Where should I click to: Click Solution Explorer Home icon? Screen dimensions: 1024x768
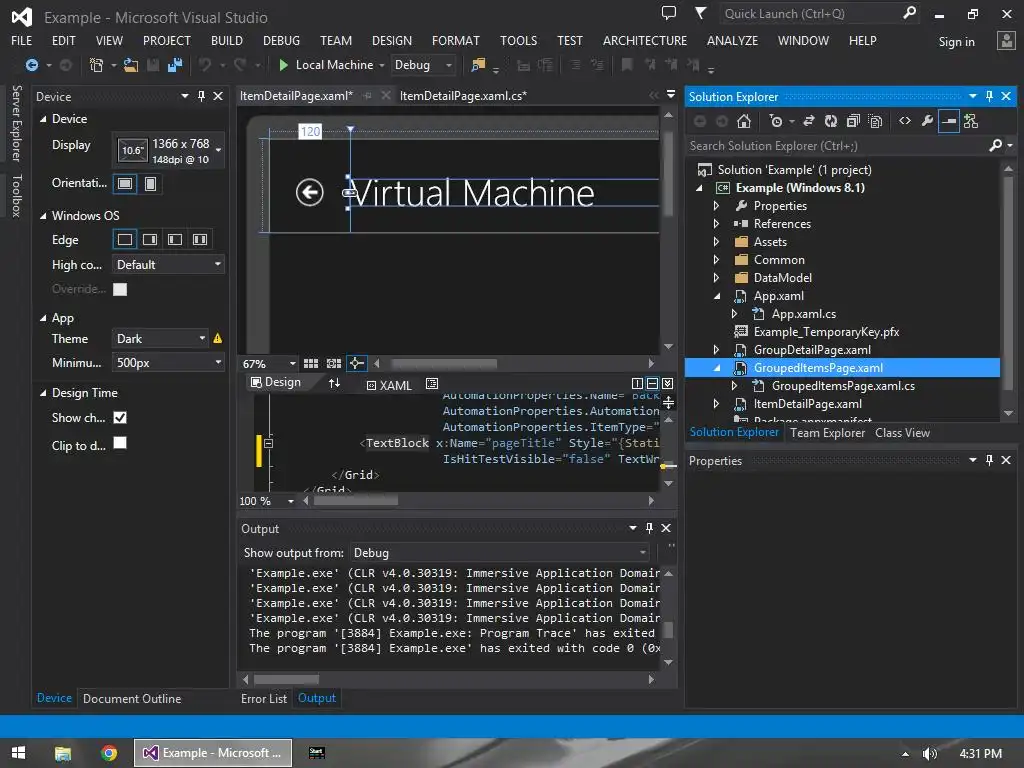pos(744,121)
